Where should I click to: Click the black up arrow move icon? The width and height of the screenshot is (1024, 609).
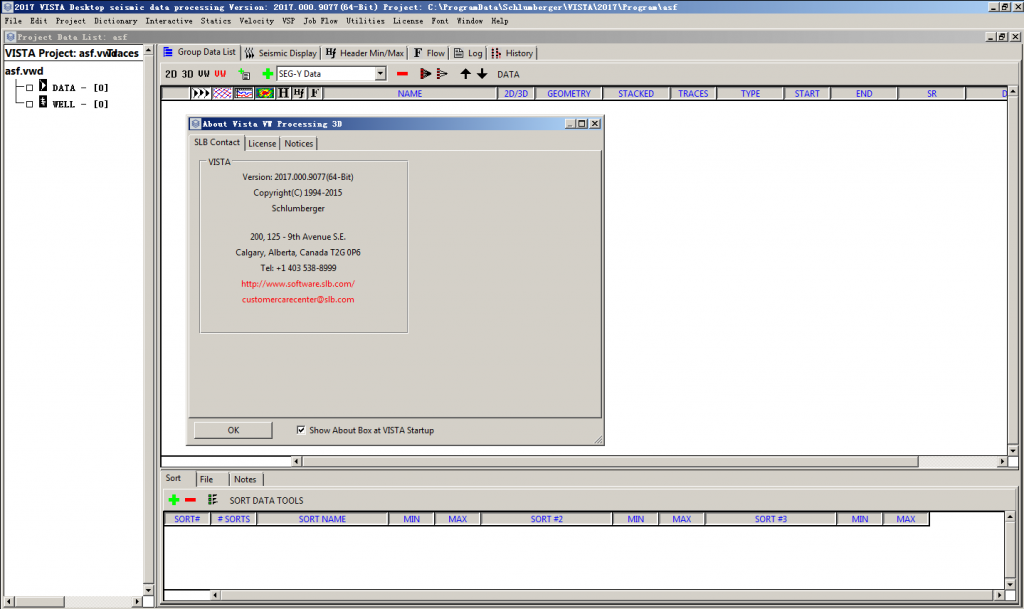(465, 74)
